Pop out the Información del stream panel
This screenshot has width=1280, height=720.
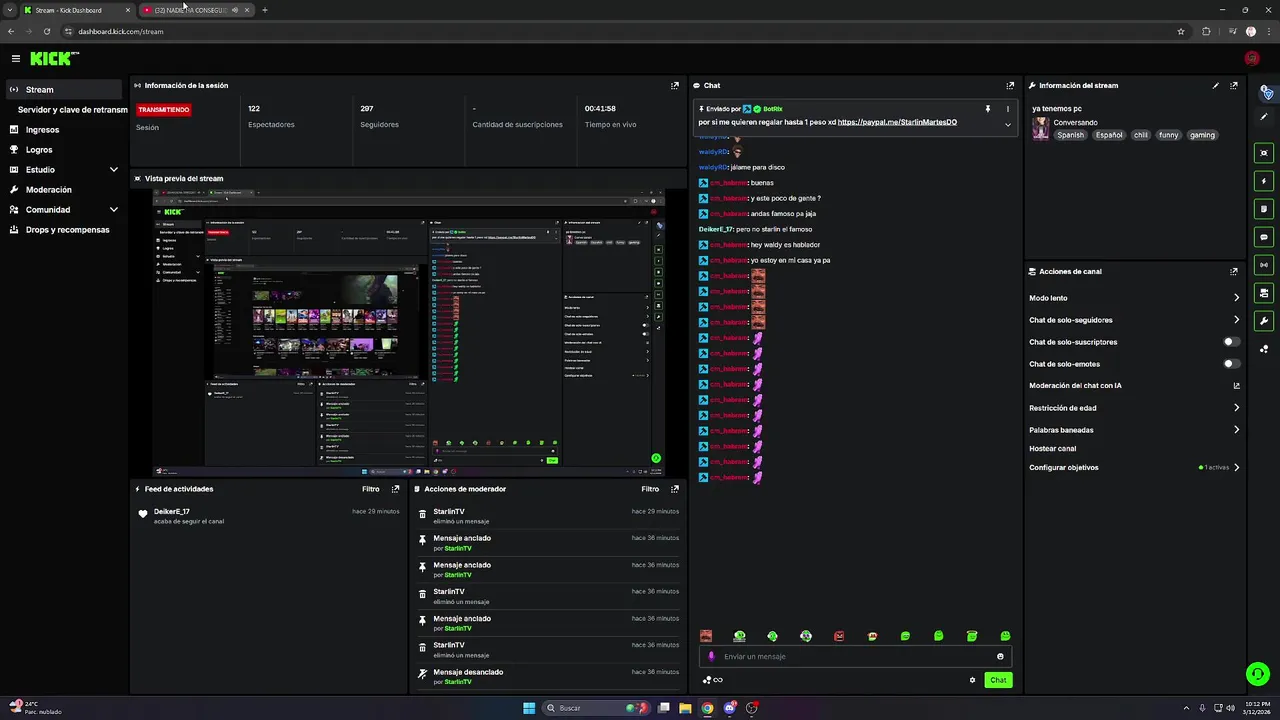click(x=1234, y=86)
